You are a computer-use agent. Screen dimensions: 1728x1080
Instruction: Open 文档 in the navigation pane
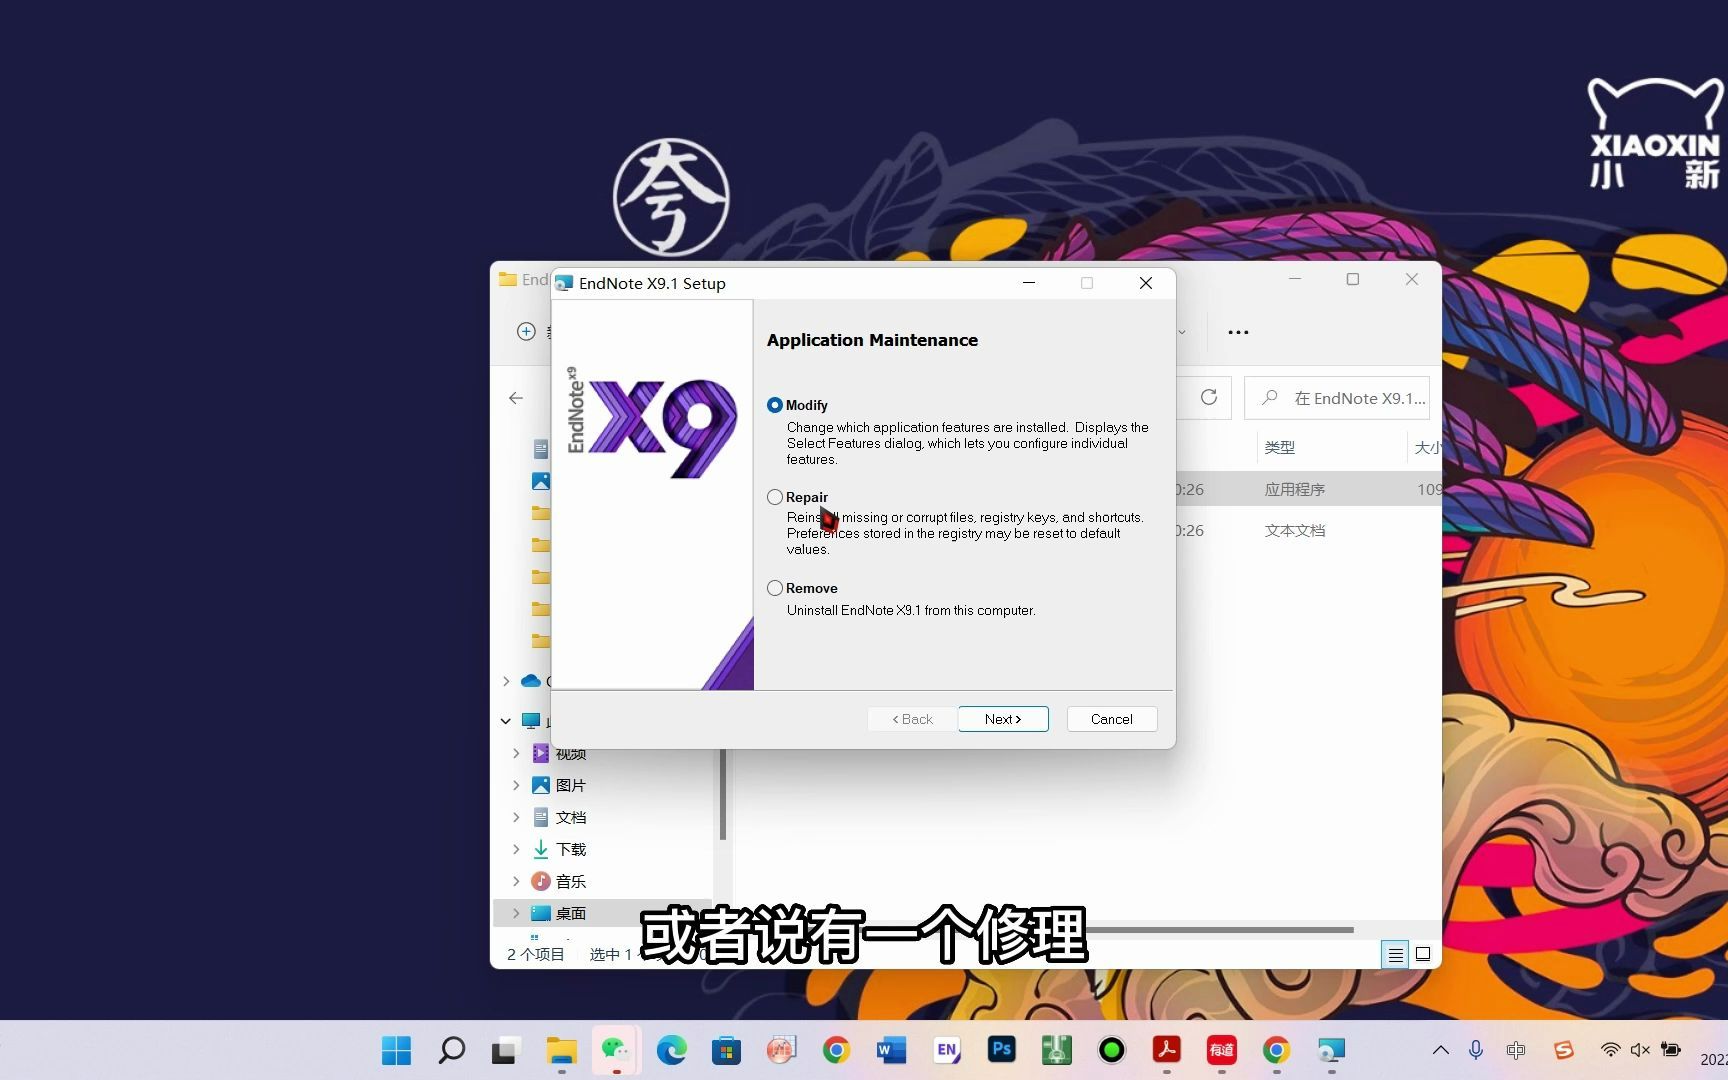570,817
